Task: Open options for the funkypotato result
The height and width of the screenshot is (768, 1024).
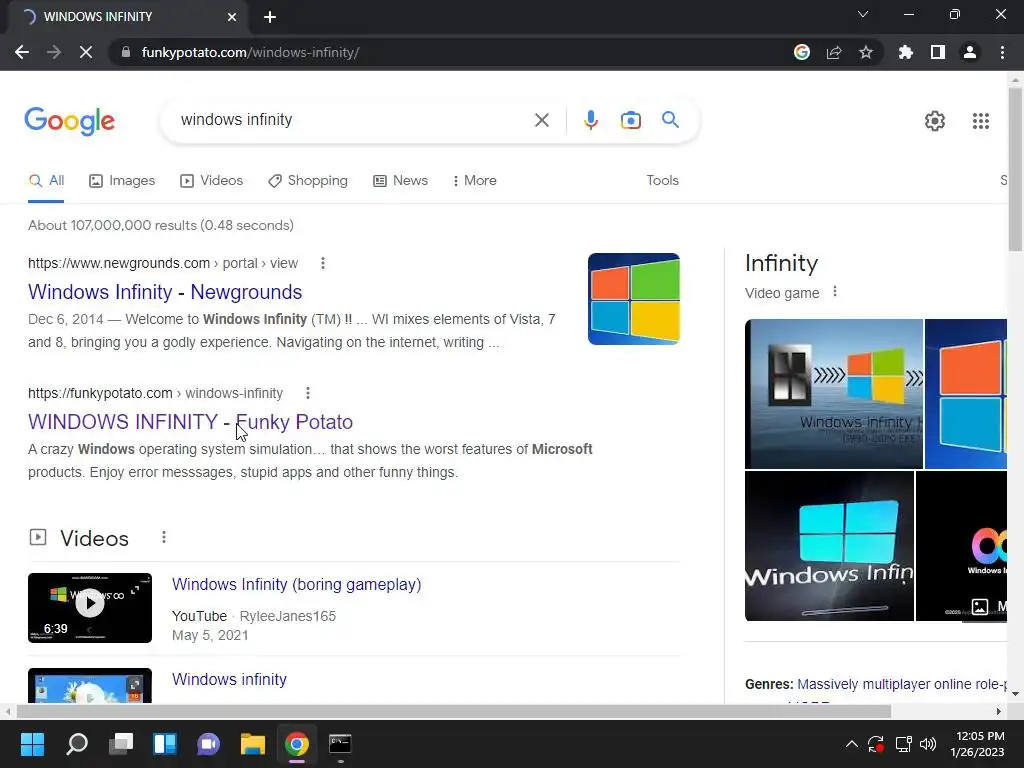Action: [x=308, y=393]
